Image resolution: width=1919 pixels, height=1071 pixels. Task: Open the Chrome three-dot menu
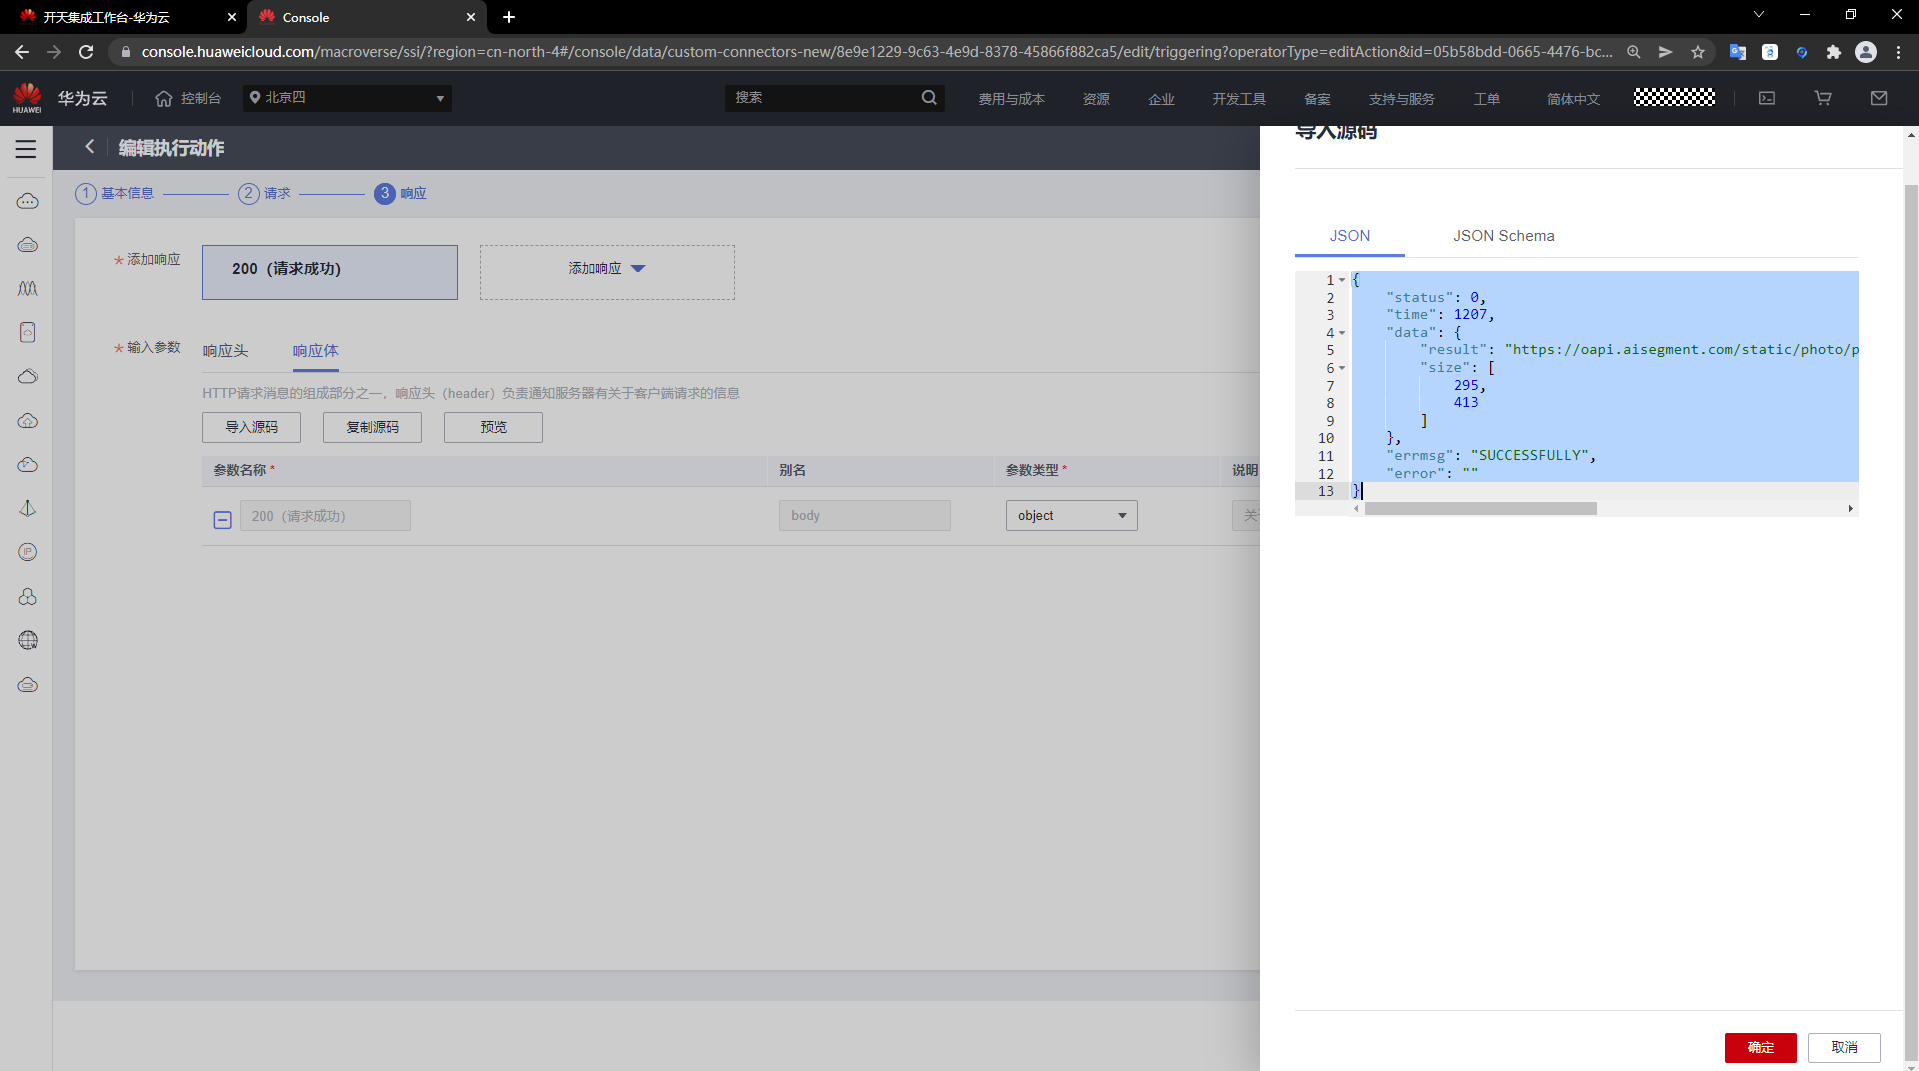[1899, 52]
